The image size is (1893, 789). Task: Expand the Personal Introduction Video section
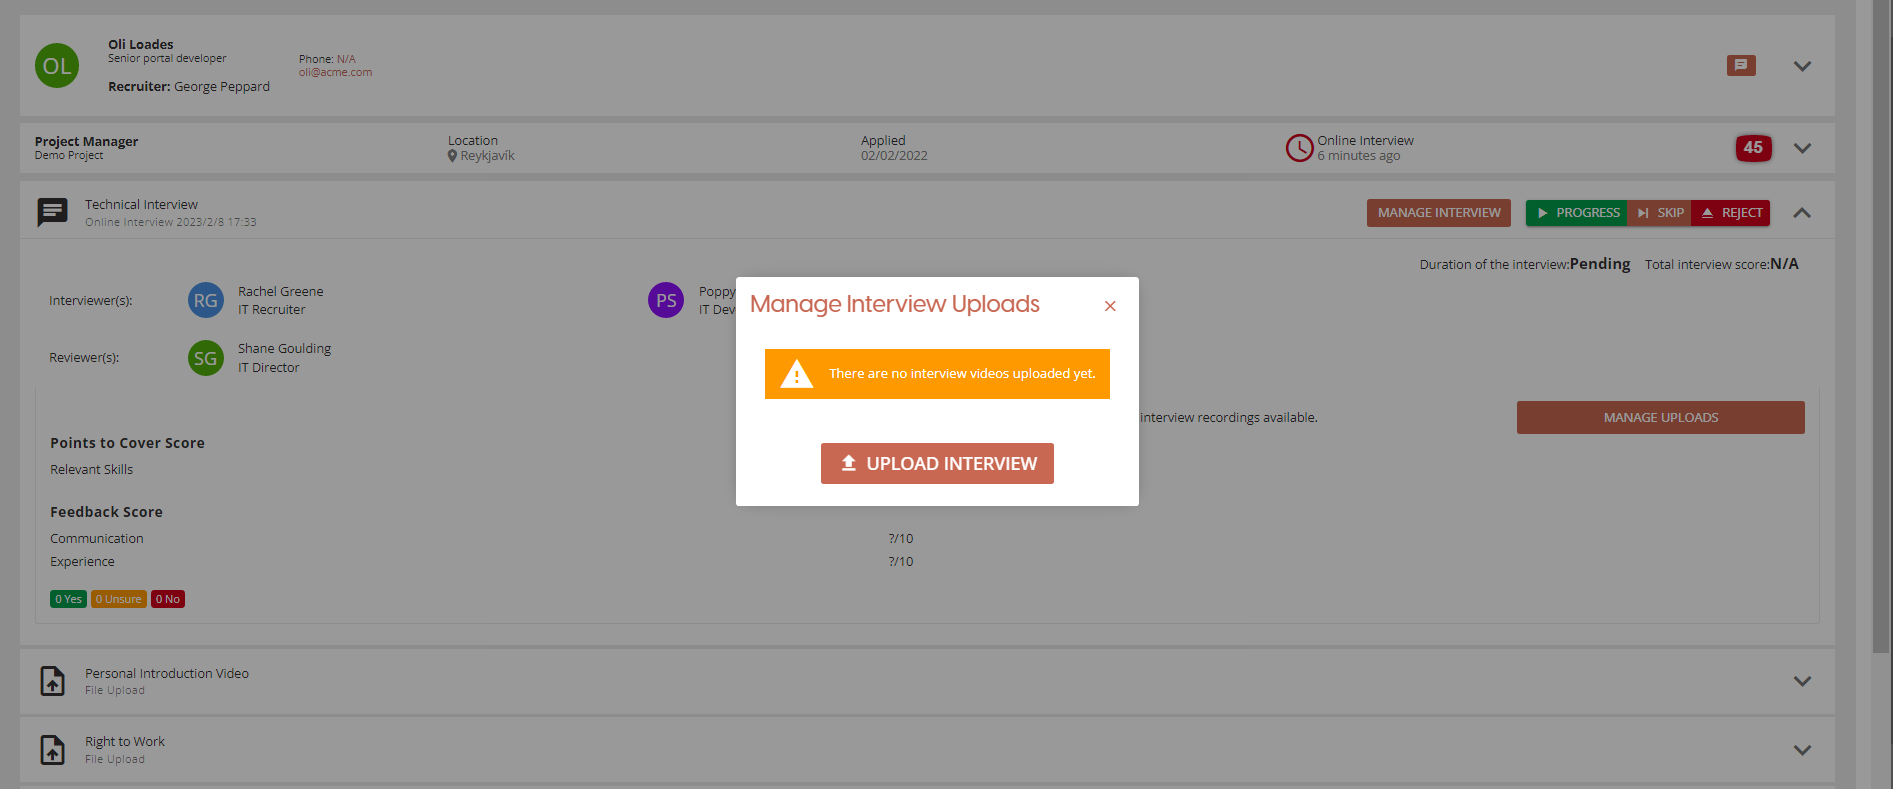(1802, 681)
